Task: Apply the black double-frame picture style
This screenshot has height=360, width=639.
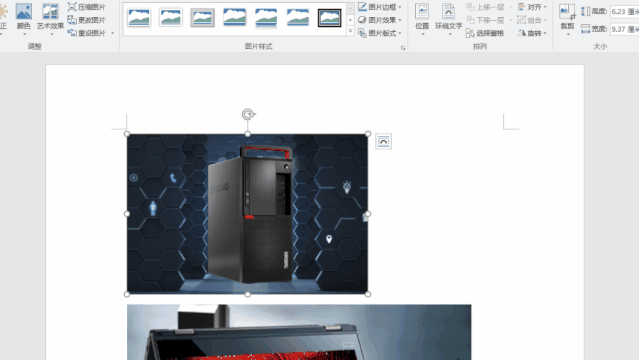Action: (x=329, y=18)
